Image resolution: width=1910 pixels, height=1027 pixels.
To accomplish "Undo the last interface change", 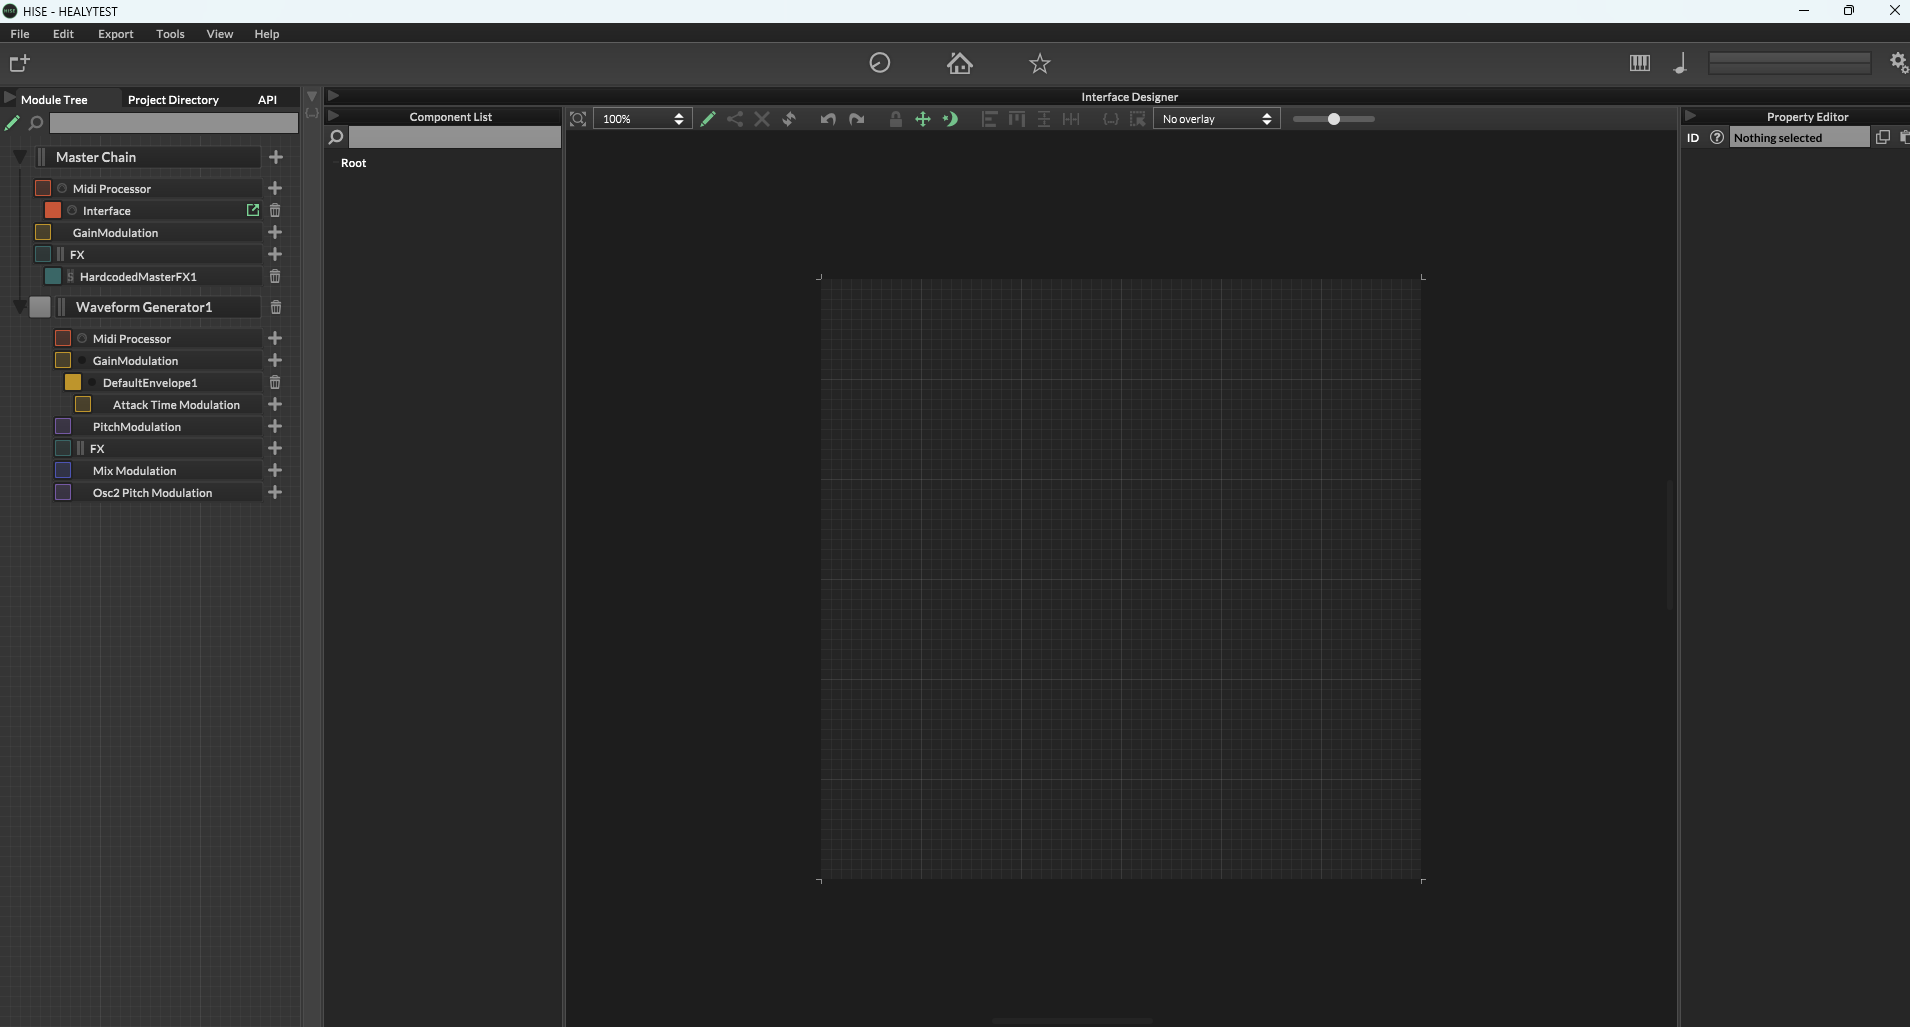I will (828, 119).
